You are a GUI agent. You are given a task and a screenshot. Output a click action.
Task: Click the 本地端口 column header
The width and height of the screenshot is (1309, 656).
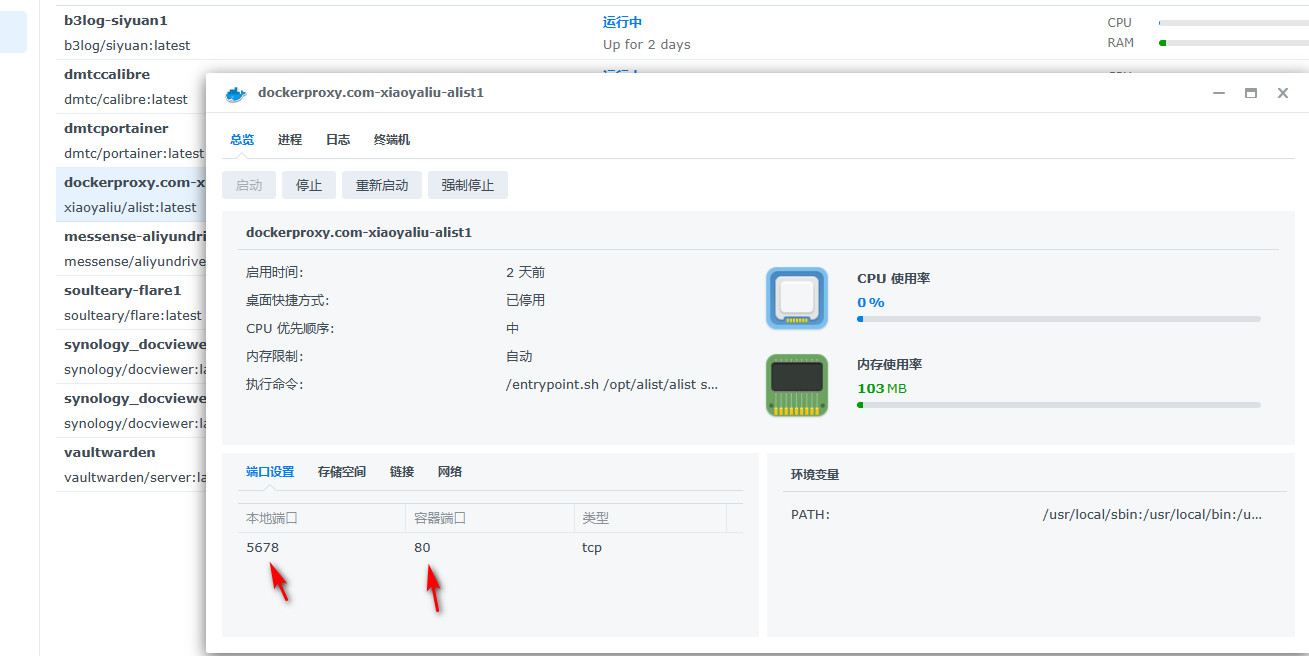click(x=321, y=518)
